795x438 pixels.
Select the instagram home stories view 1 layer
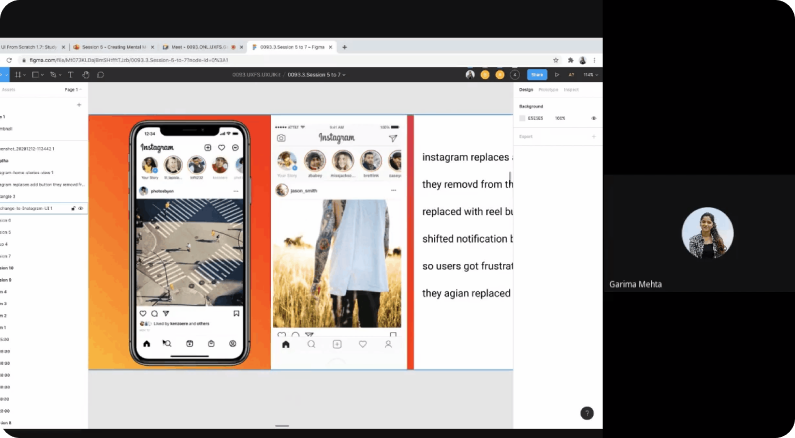[x=44, y=173]
